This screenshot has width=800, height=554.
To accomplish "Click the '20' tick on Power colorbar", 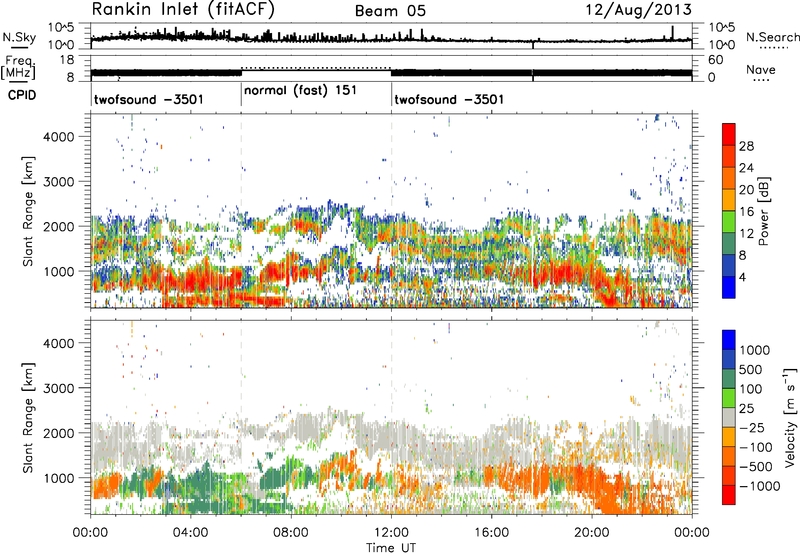I will pos(746,190).
